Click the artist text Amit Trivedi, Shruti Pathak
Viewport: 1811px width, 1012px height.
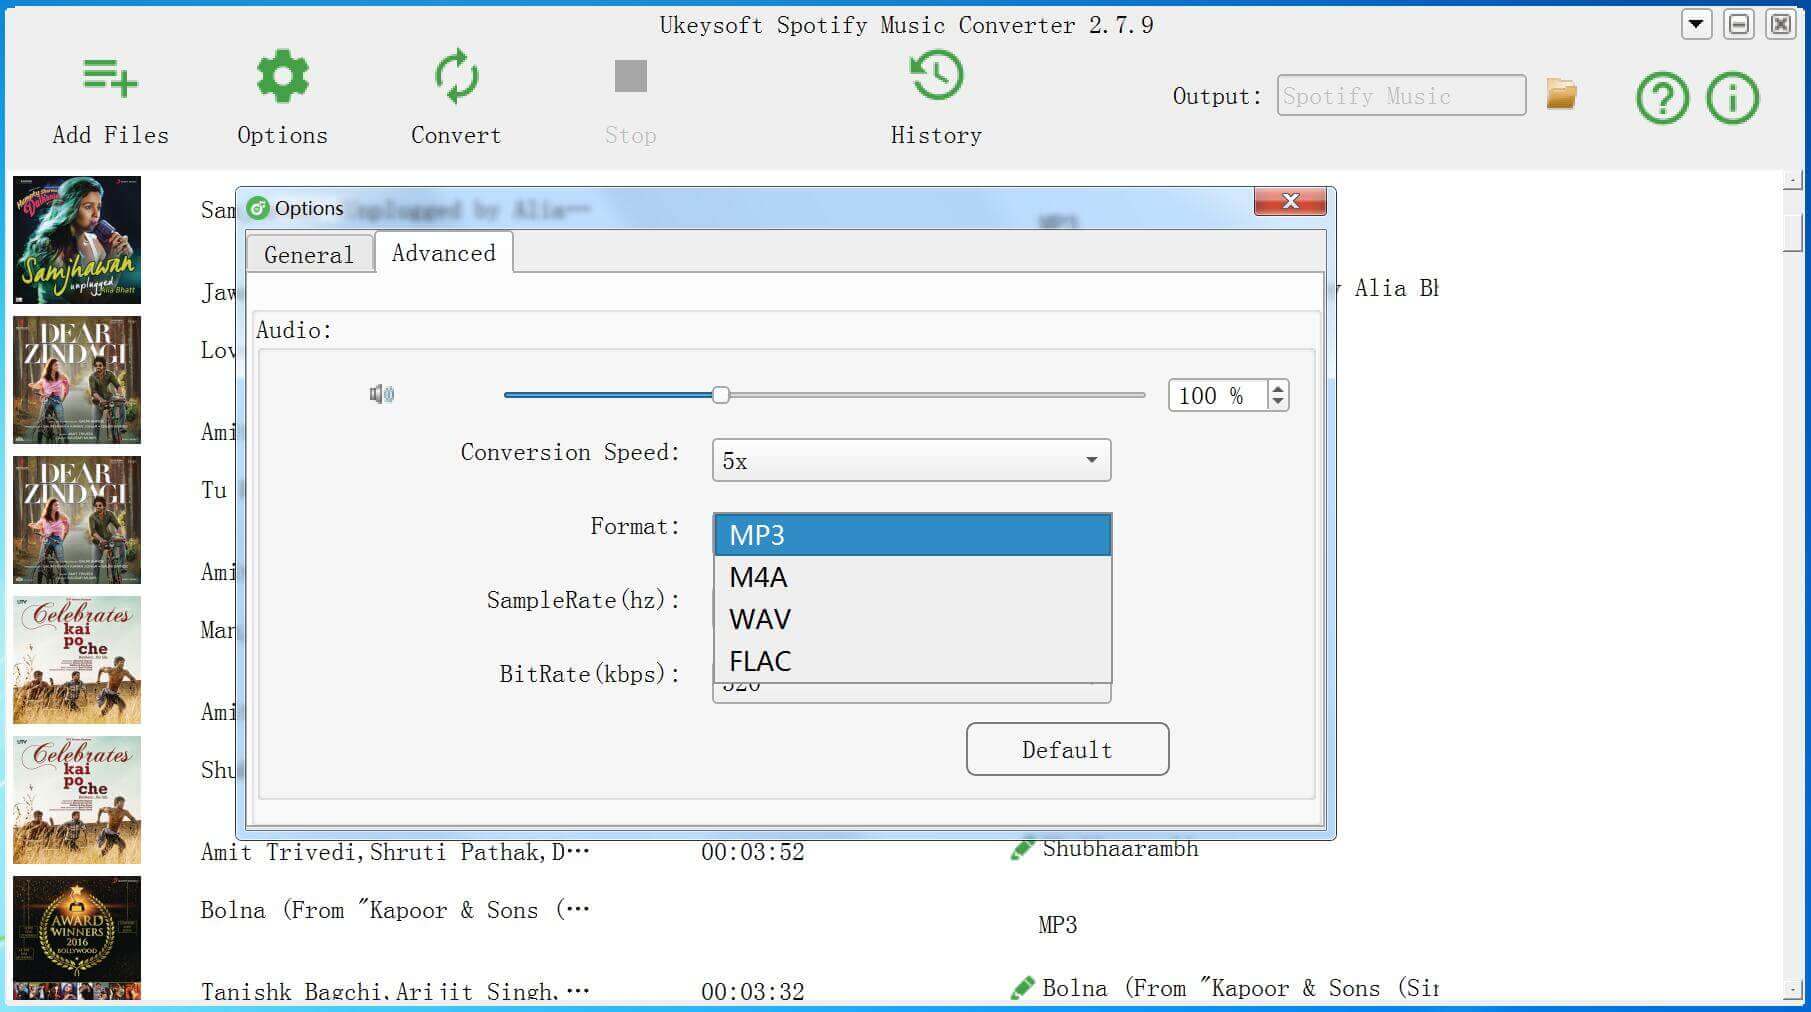395,852
